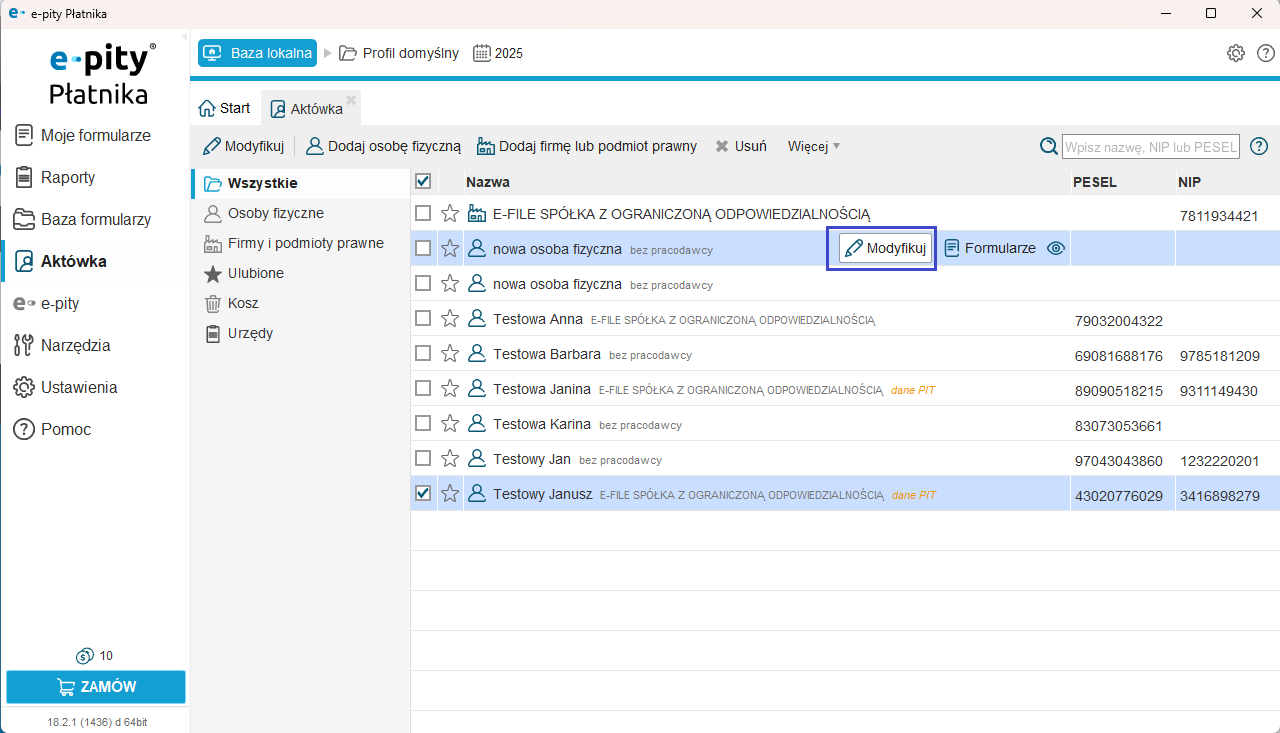Uncheck the Testowy Janusz checkbox
This screenshot has width=1280, height=733.
click(423, 493)
